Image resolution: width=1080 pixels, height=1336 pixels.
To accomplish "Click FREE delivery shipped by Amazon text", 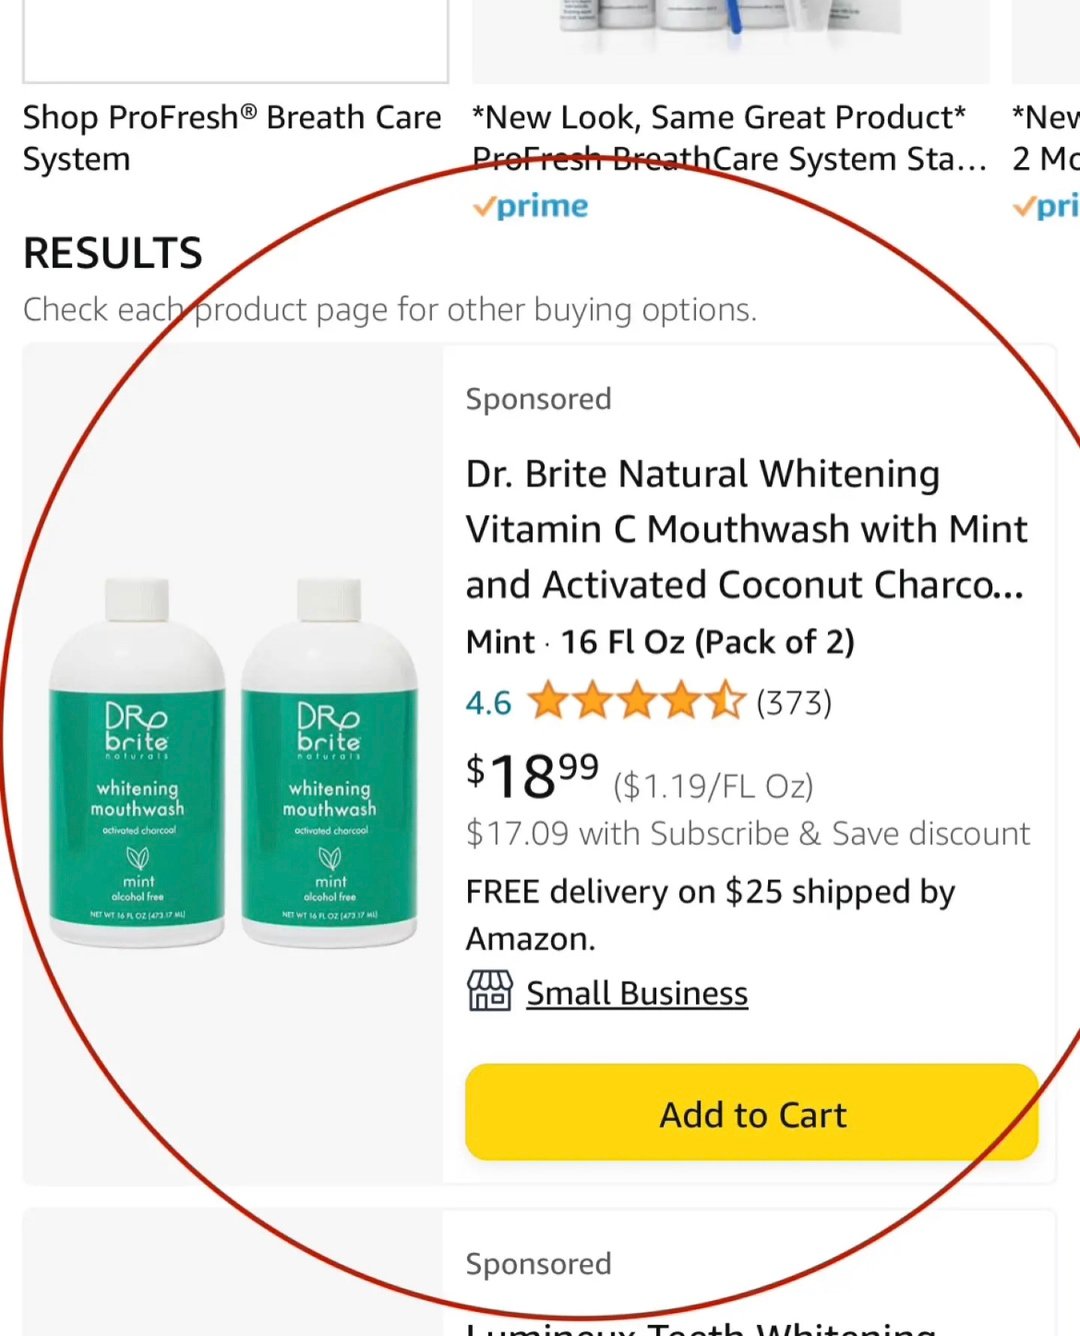I will click(711, 915).
